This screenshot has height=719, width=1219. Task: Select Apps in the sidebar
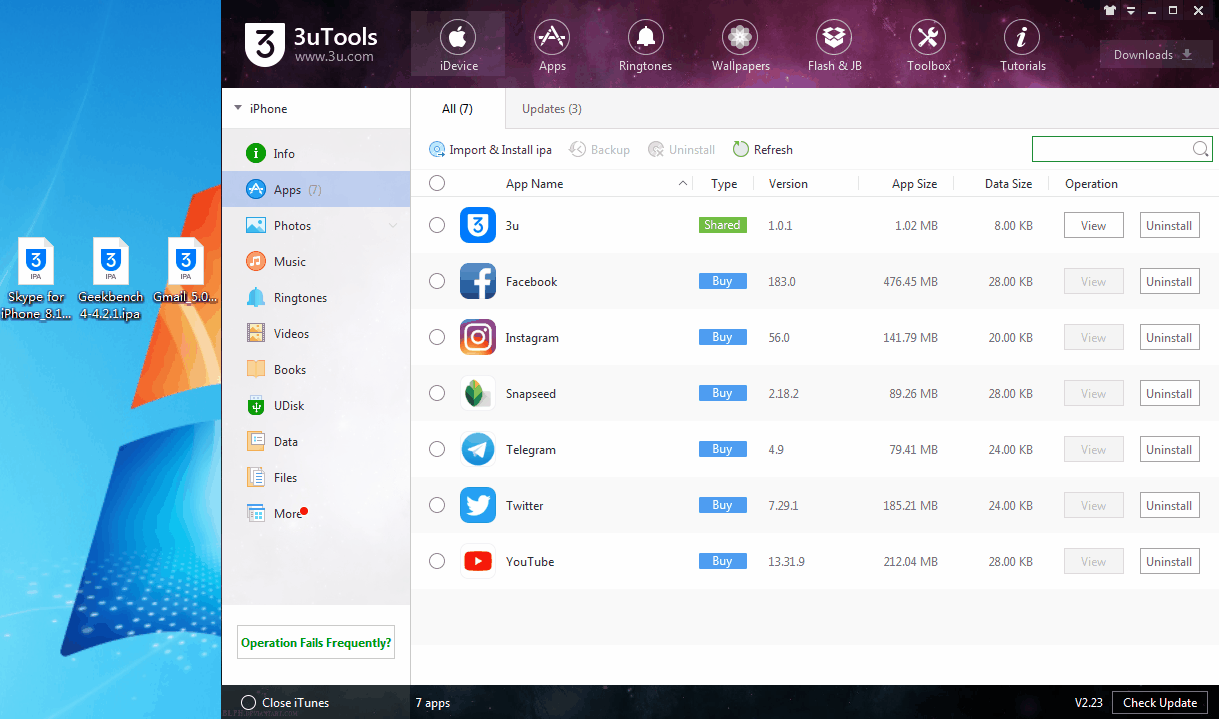316,190
